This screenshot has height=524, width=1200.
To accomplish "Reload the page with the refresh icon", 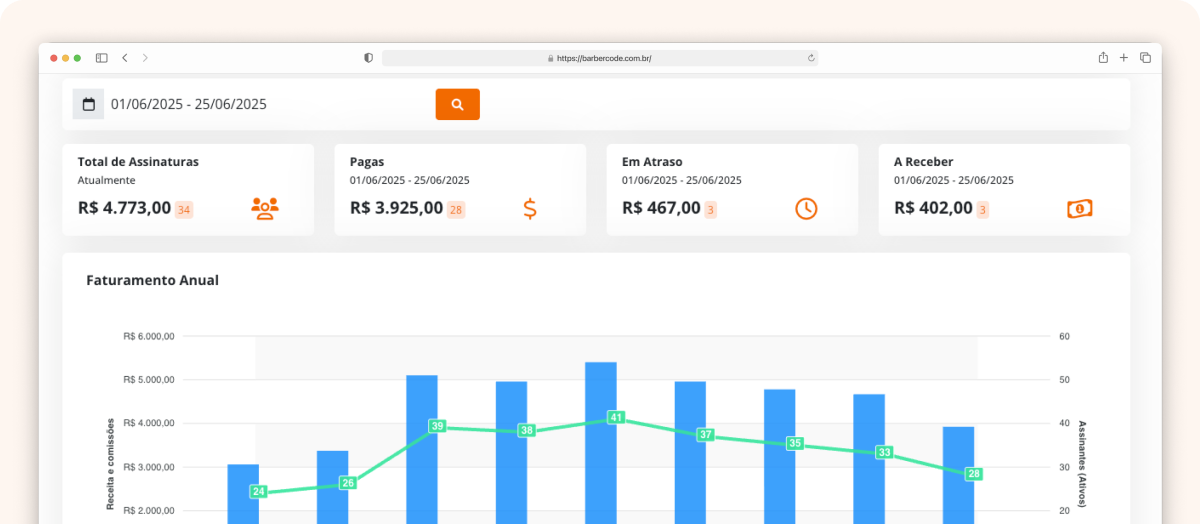I will click(x=811, y=58).
